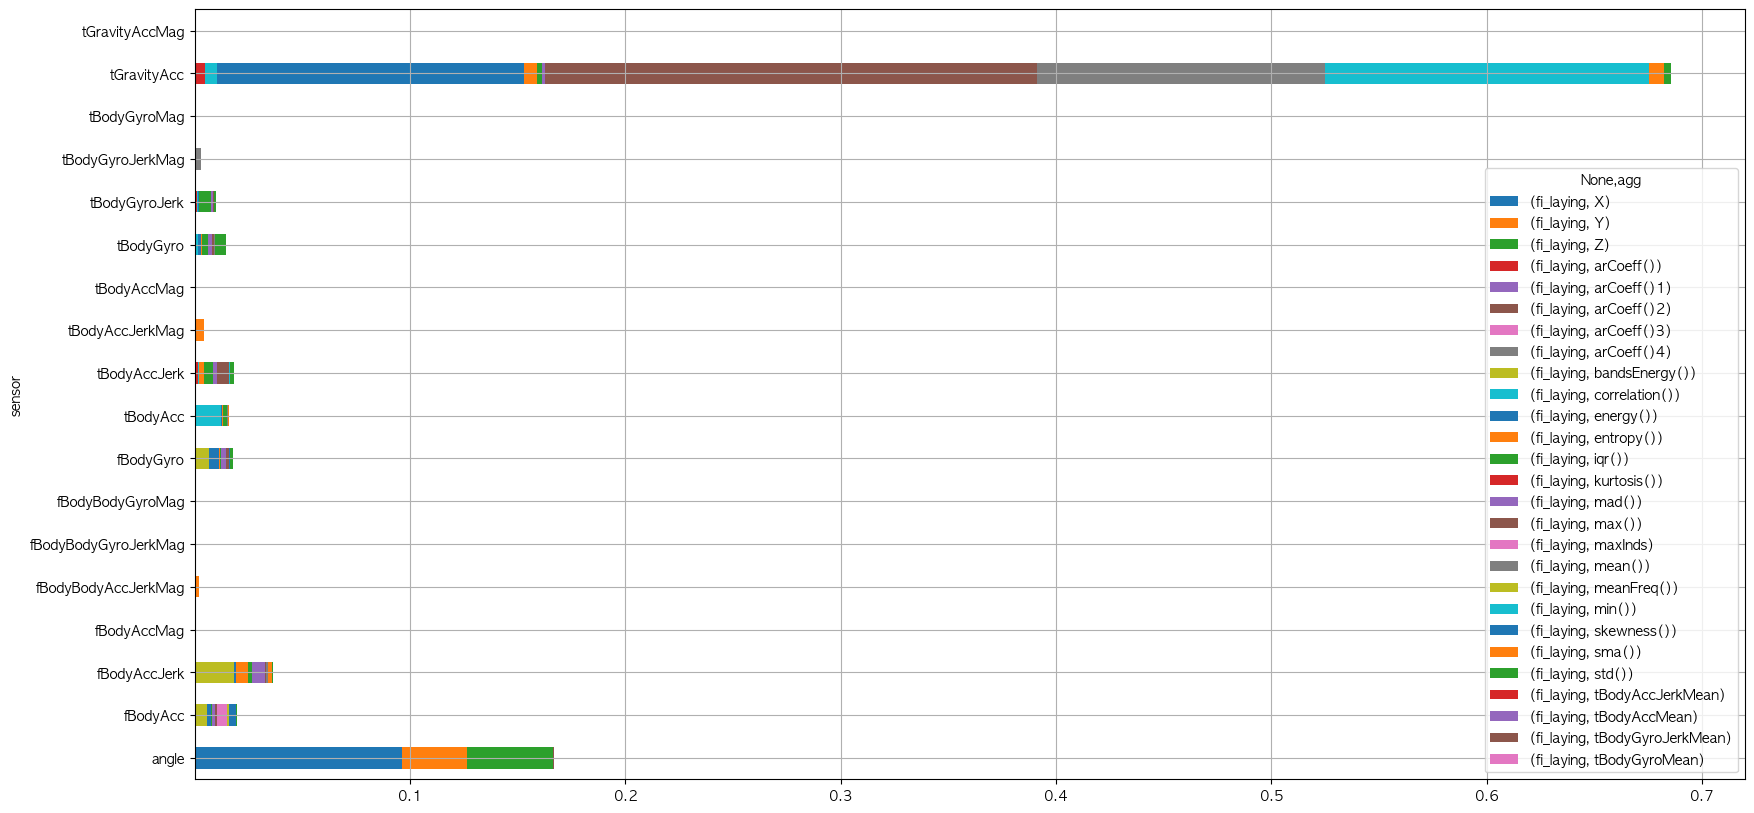Screen dimensions: 1754x813
Task: Select the fBodyAccJerk y-axis label
Action: click(141, 674)
